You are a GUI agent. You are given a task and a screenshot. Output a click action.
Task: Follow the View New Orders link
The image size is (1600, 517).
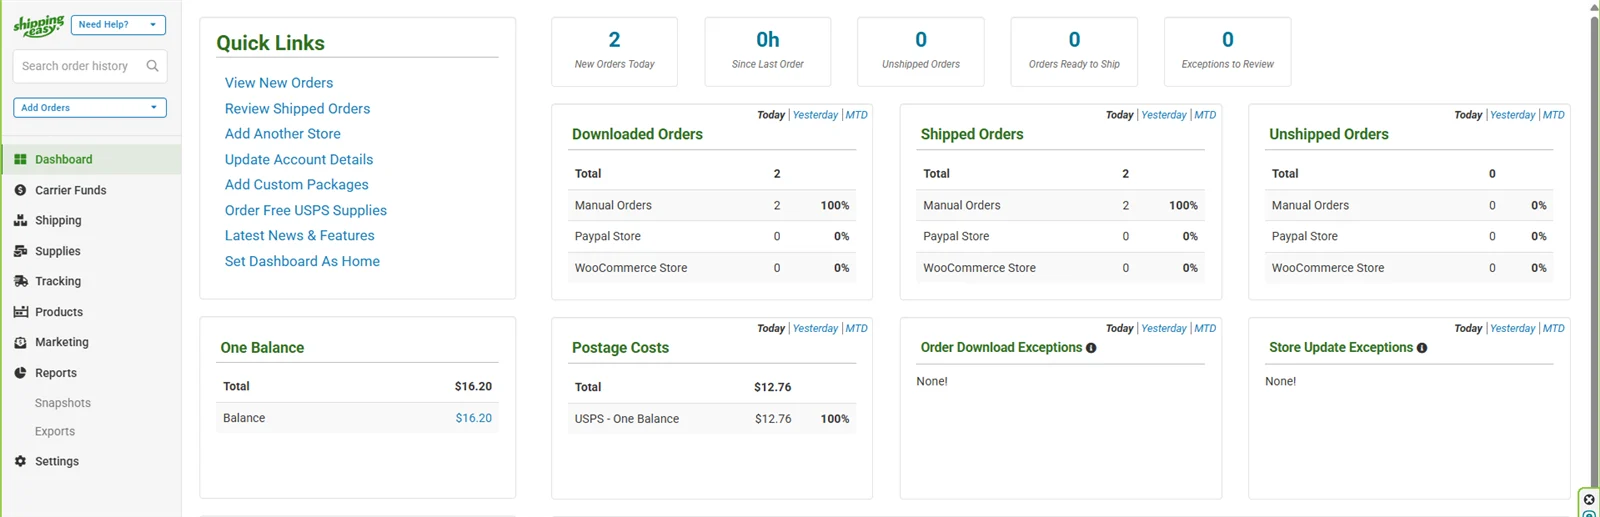[279, 83]
